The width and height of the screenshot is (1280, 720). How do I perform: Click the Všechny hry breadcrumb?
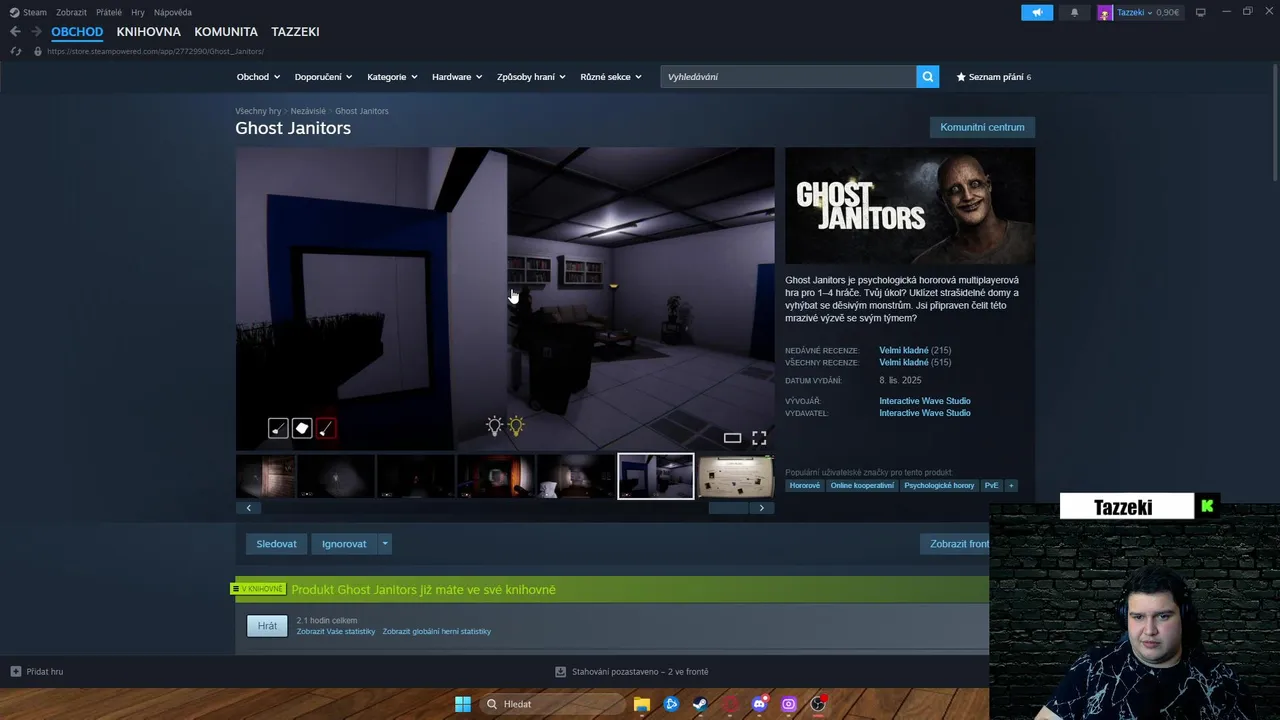(258, 111)
